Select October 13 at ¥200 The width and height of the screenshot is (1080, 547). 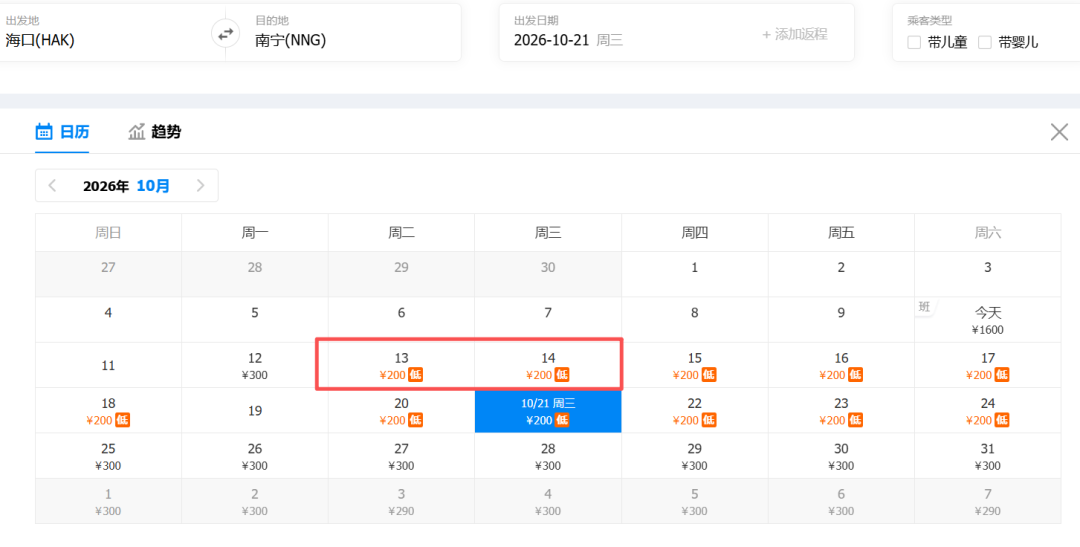point(402,365)
